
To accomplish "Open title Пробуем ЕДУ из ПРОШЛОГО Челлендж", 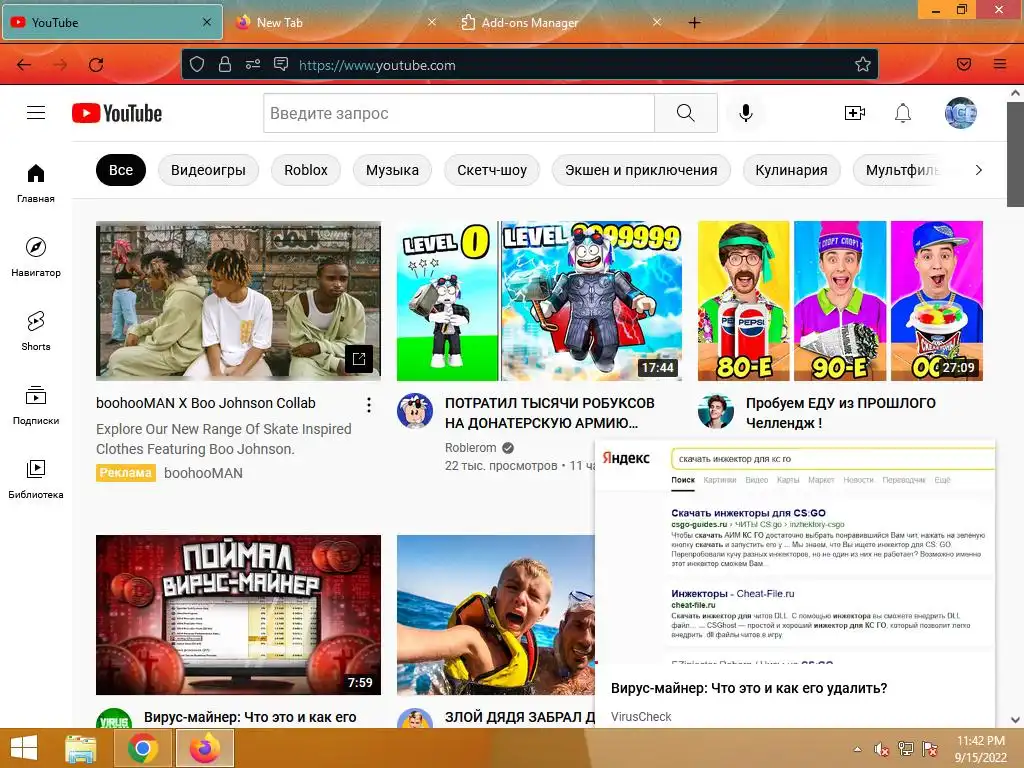I will [x=841, y=413].
